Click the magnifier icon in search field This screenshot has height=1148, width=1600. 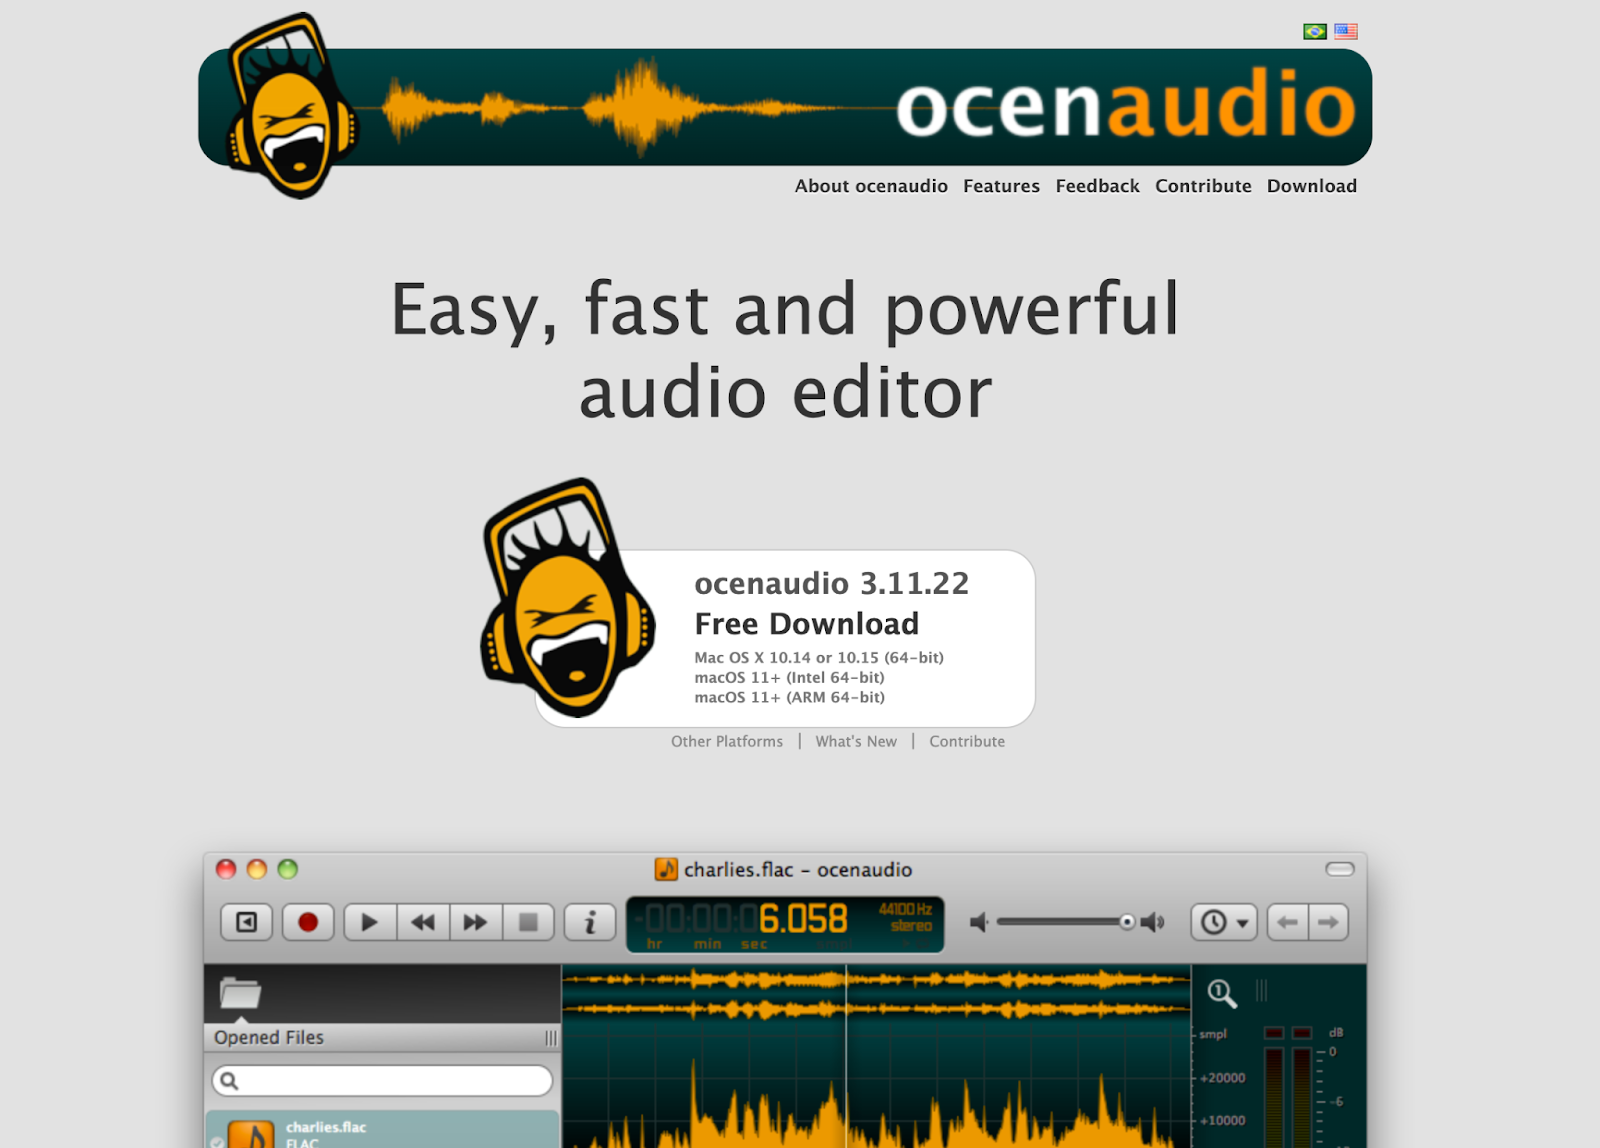click(x=229, y=1081)
